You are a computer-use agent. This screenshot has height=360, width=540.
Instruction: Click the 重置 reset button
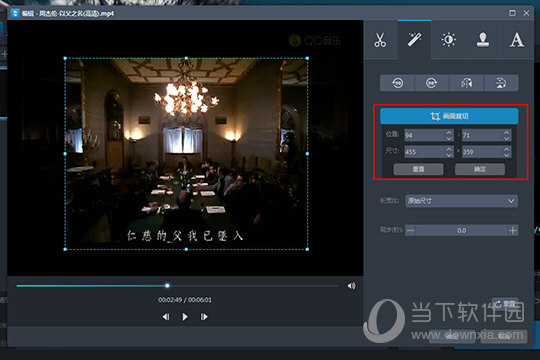click(418, 169)
